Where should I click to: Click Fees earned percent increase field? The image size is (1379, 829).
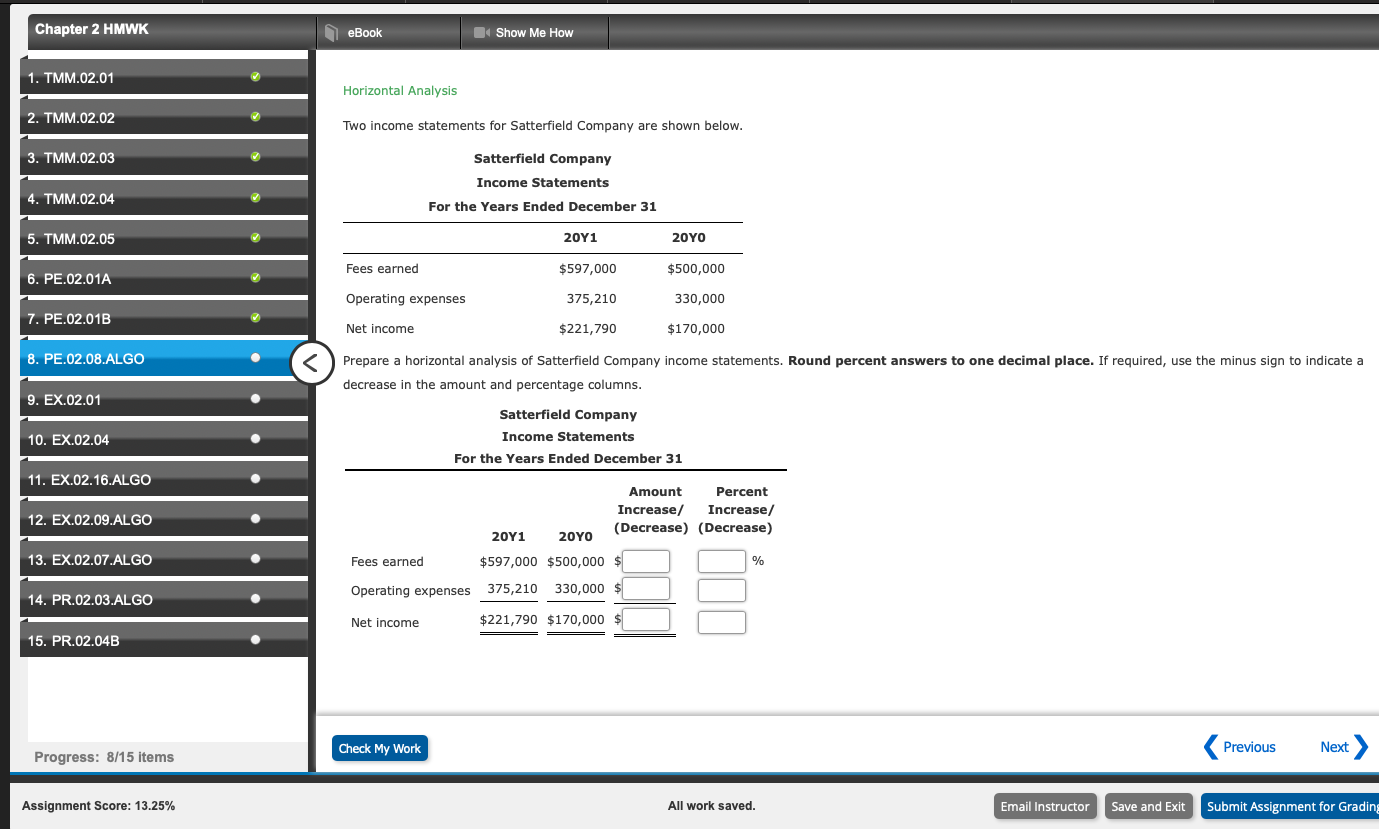pos(722,561)
